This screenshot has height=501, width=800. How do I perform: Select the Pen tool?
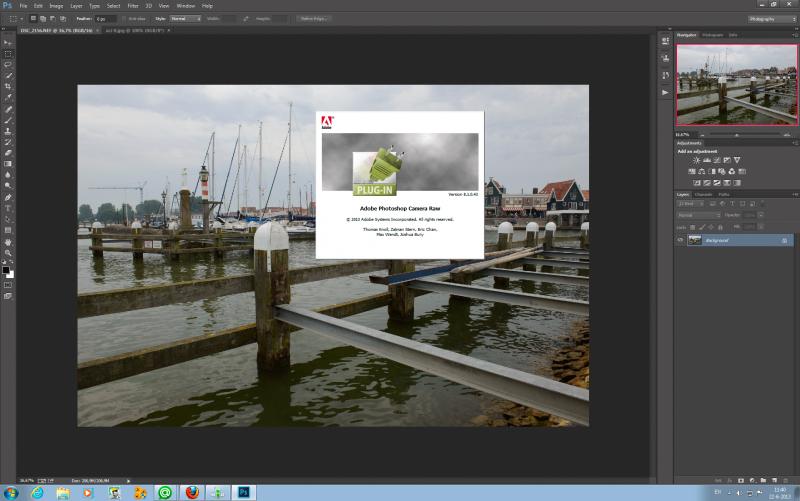(x=8, y=197)
